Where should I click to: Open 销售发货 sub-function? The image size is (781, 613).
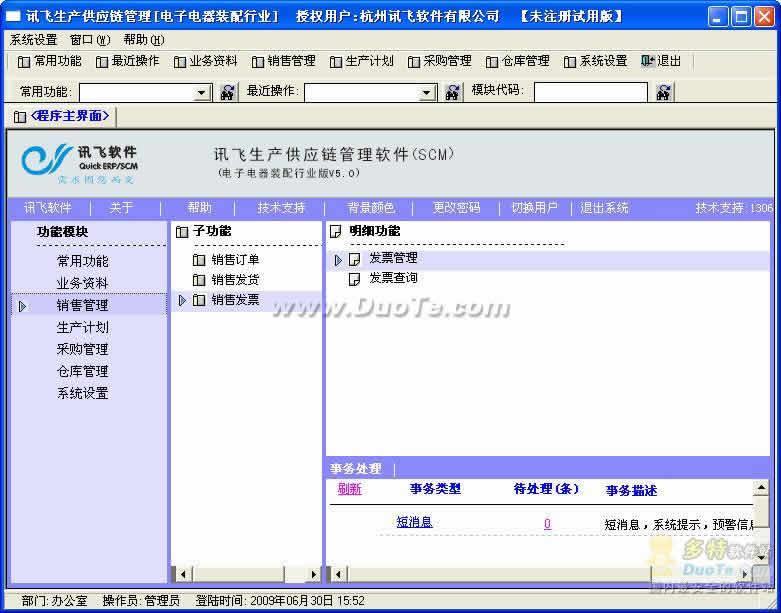pyautogui.click(x=235, y=279)
